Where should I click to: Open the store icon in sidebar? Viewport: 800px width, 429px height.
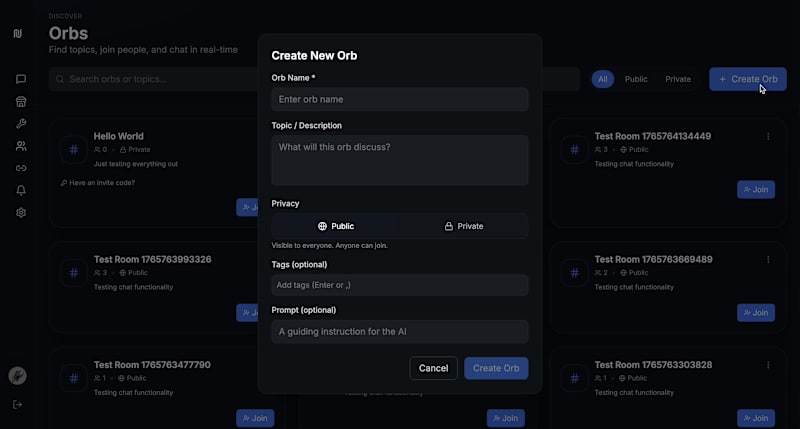(x=21, y=101)
